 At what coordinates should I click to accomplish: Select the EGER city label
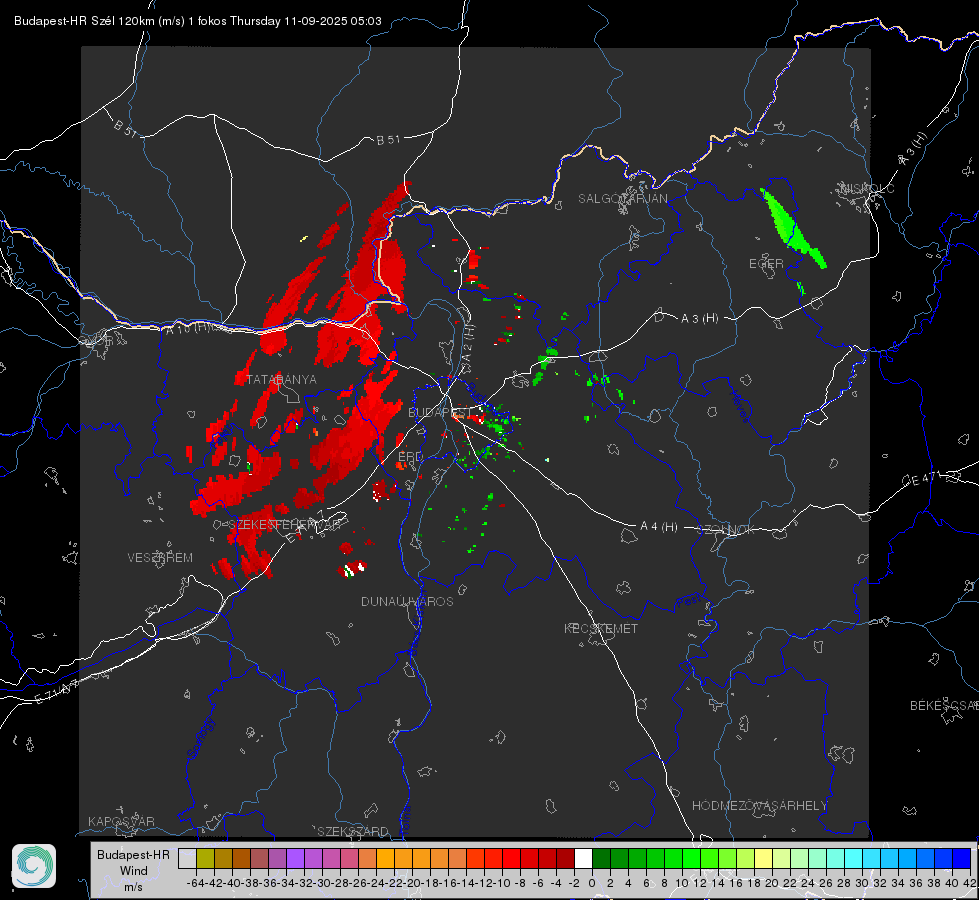(x=766, y=264)
